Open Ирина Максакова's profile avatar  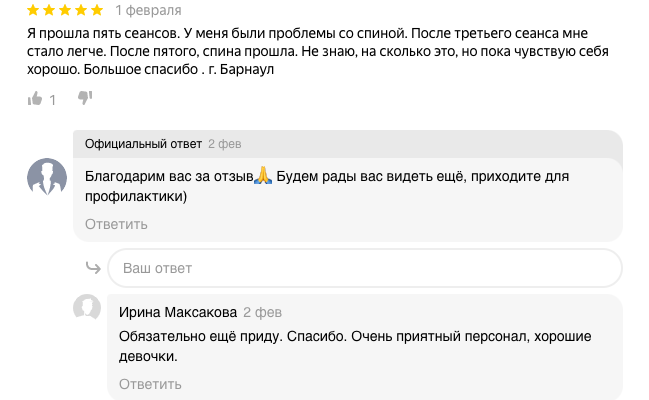[x=88, y=308]
